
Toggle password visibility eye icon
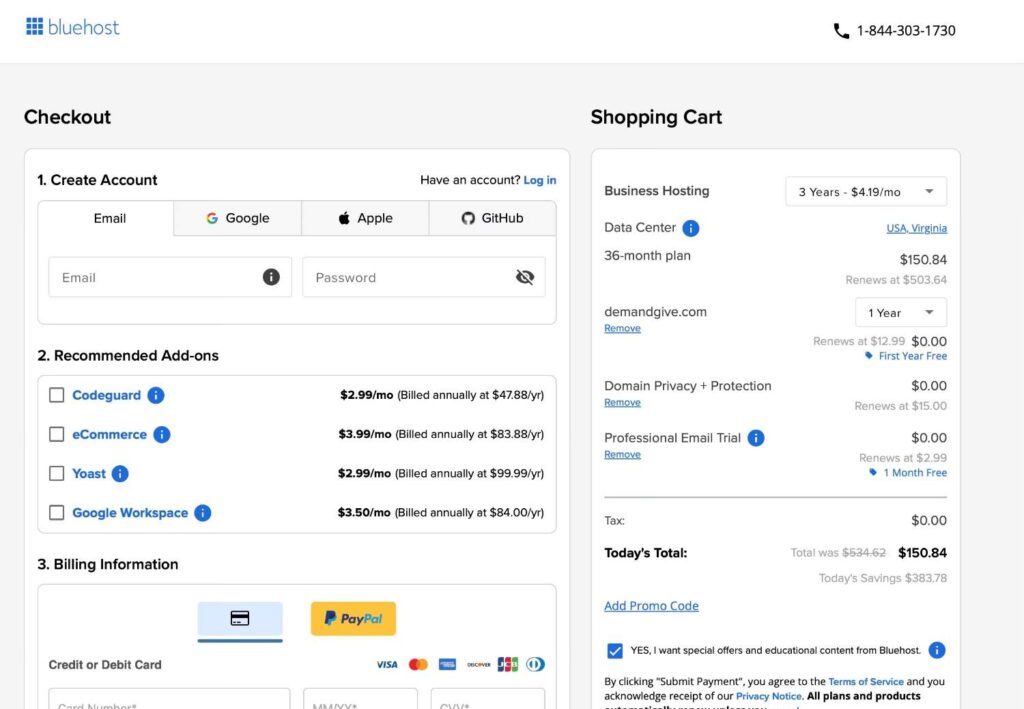[524, 277]
